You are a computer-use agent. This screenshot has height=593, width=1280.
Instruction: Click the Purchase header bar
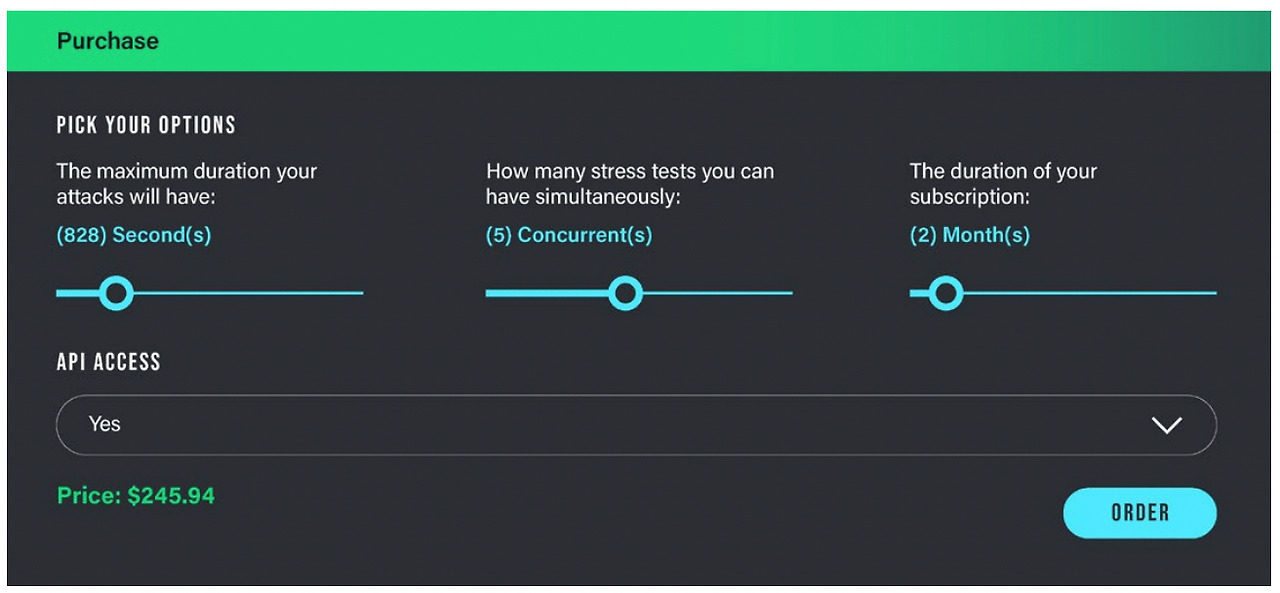point(107,40)
